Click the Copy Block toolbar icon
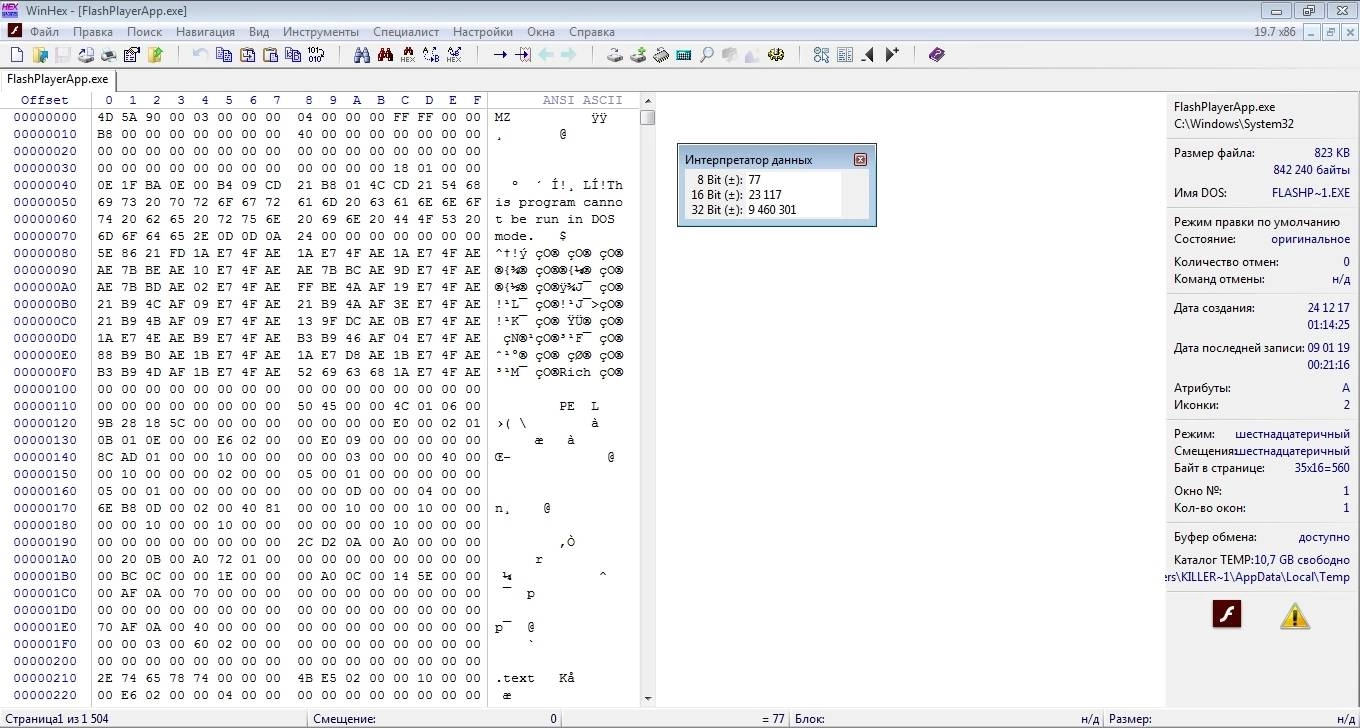This screenshot has width=1360, height=728. [x=223, y=55]
